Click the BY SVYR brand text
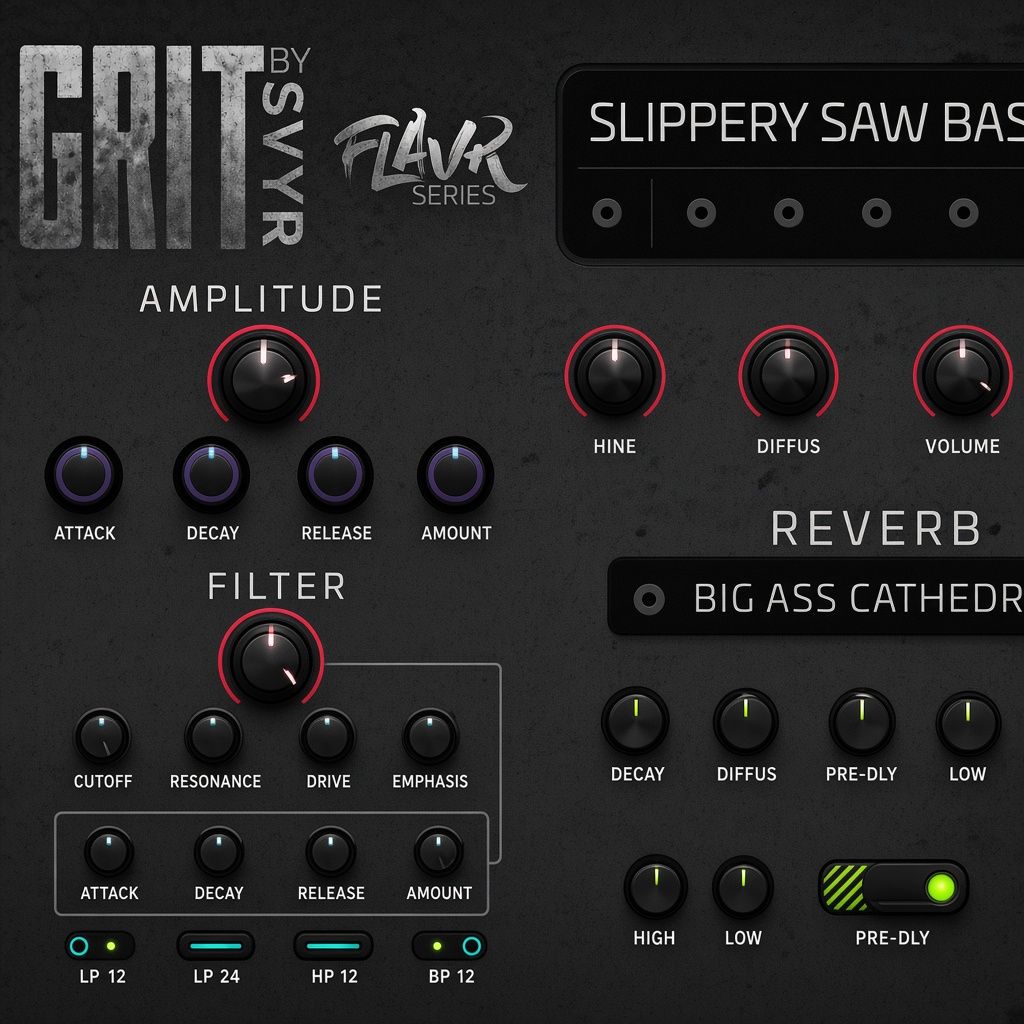This screenshot has height=1024, width=1024. click(x=286, y=146)
